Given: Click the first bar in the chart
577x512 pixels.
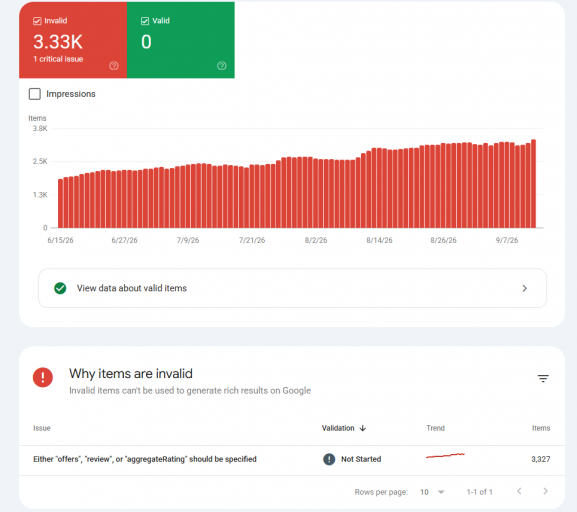Looking at the screenshot, I should (60, 204).
